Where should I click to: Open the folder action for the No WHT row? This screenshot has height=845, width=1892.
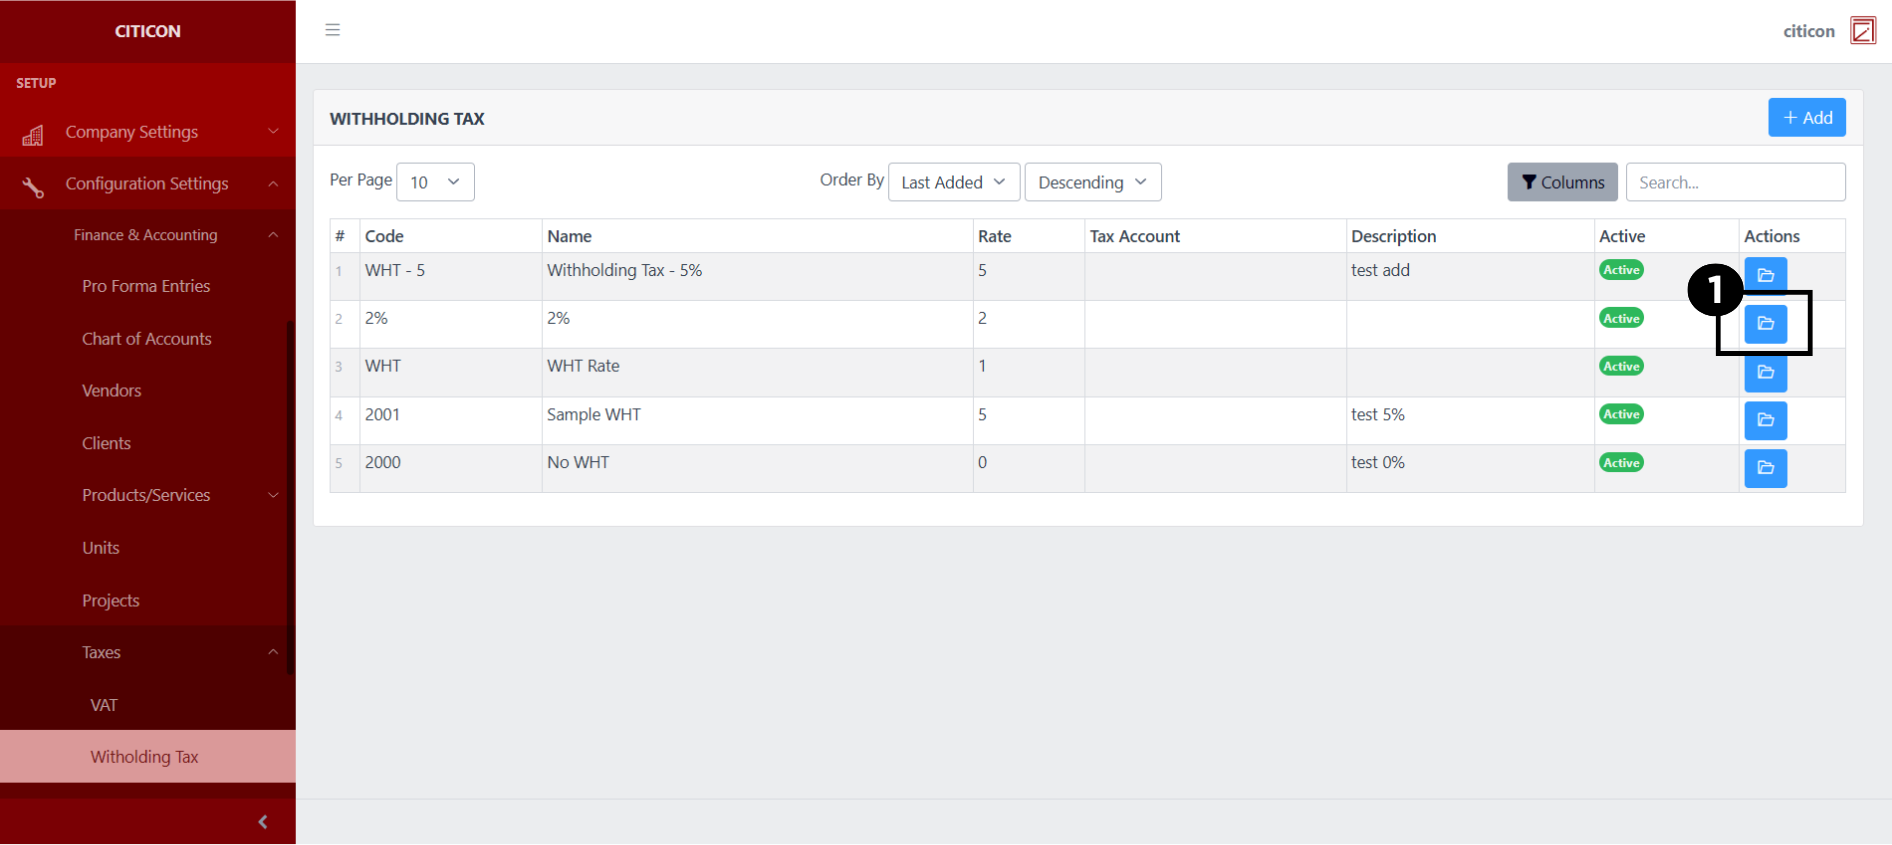coord(1765,468)
